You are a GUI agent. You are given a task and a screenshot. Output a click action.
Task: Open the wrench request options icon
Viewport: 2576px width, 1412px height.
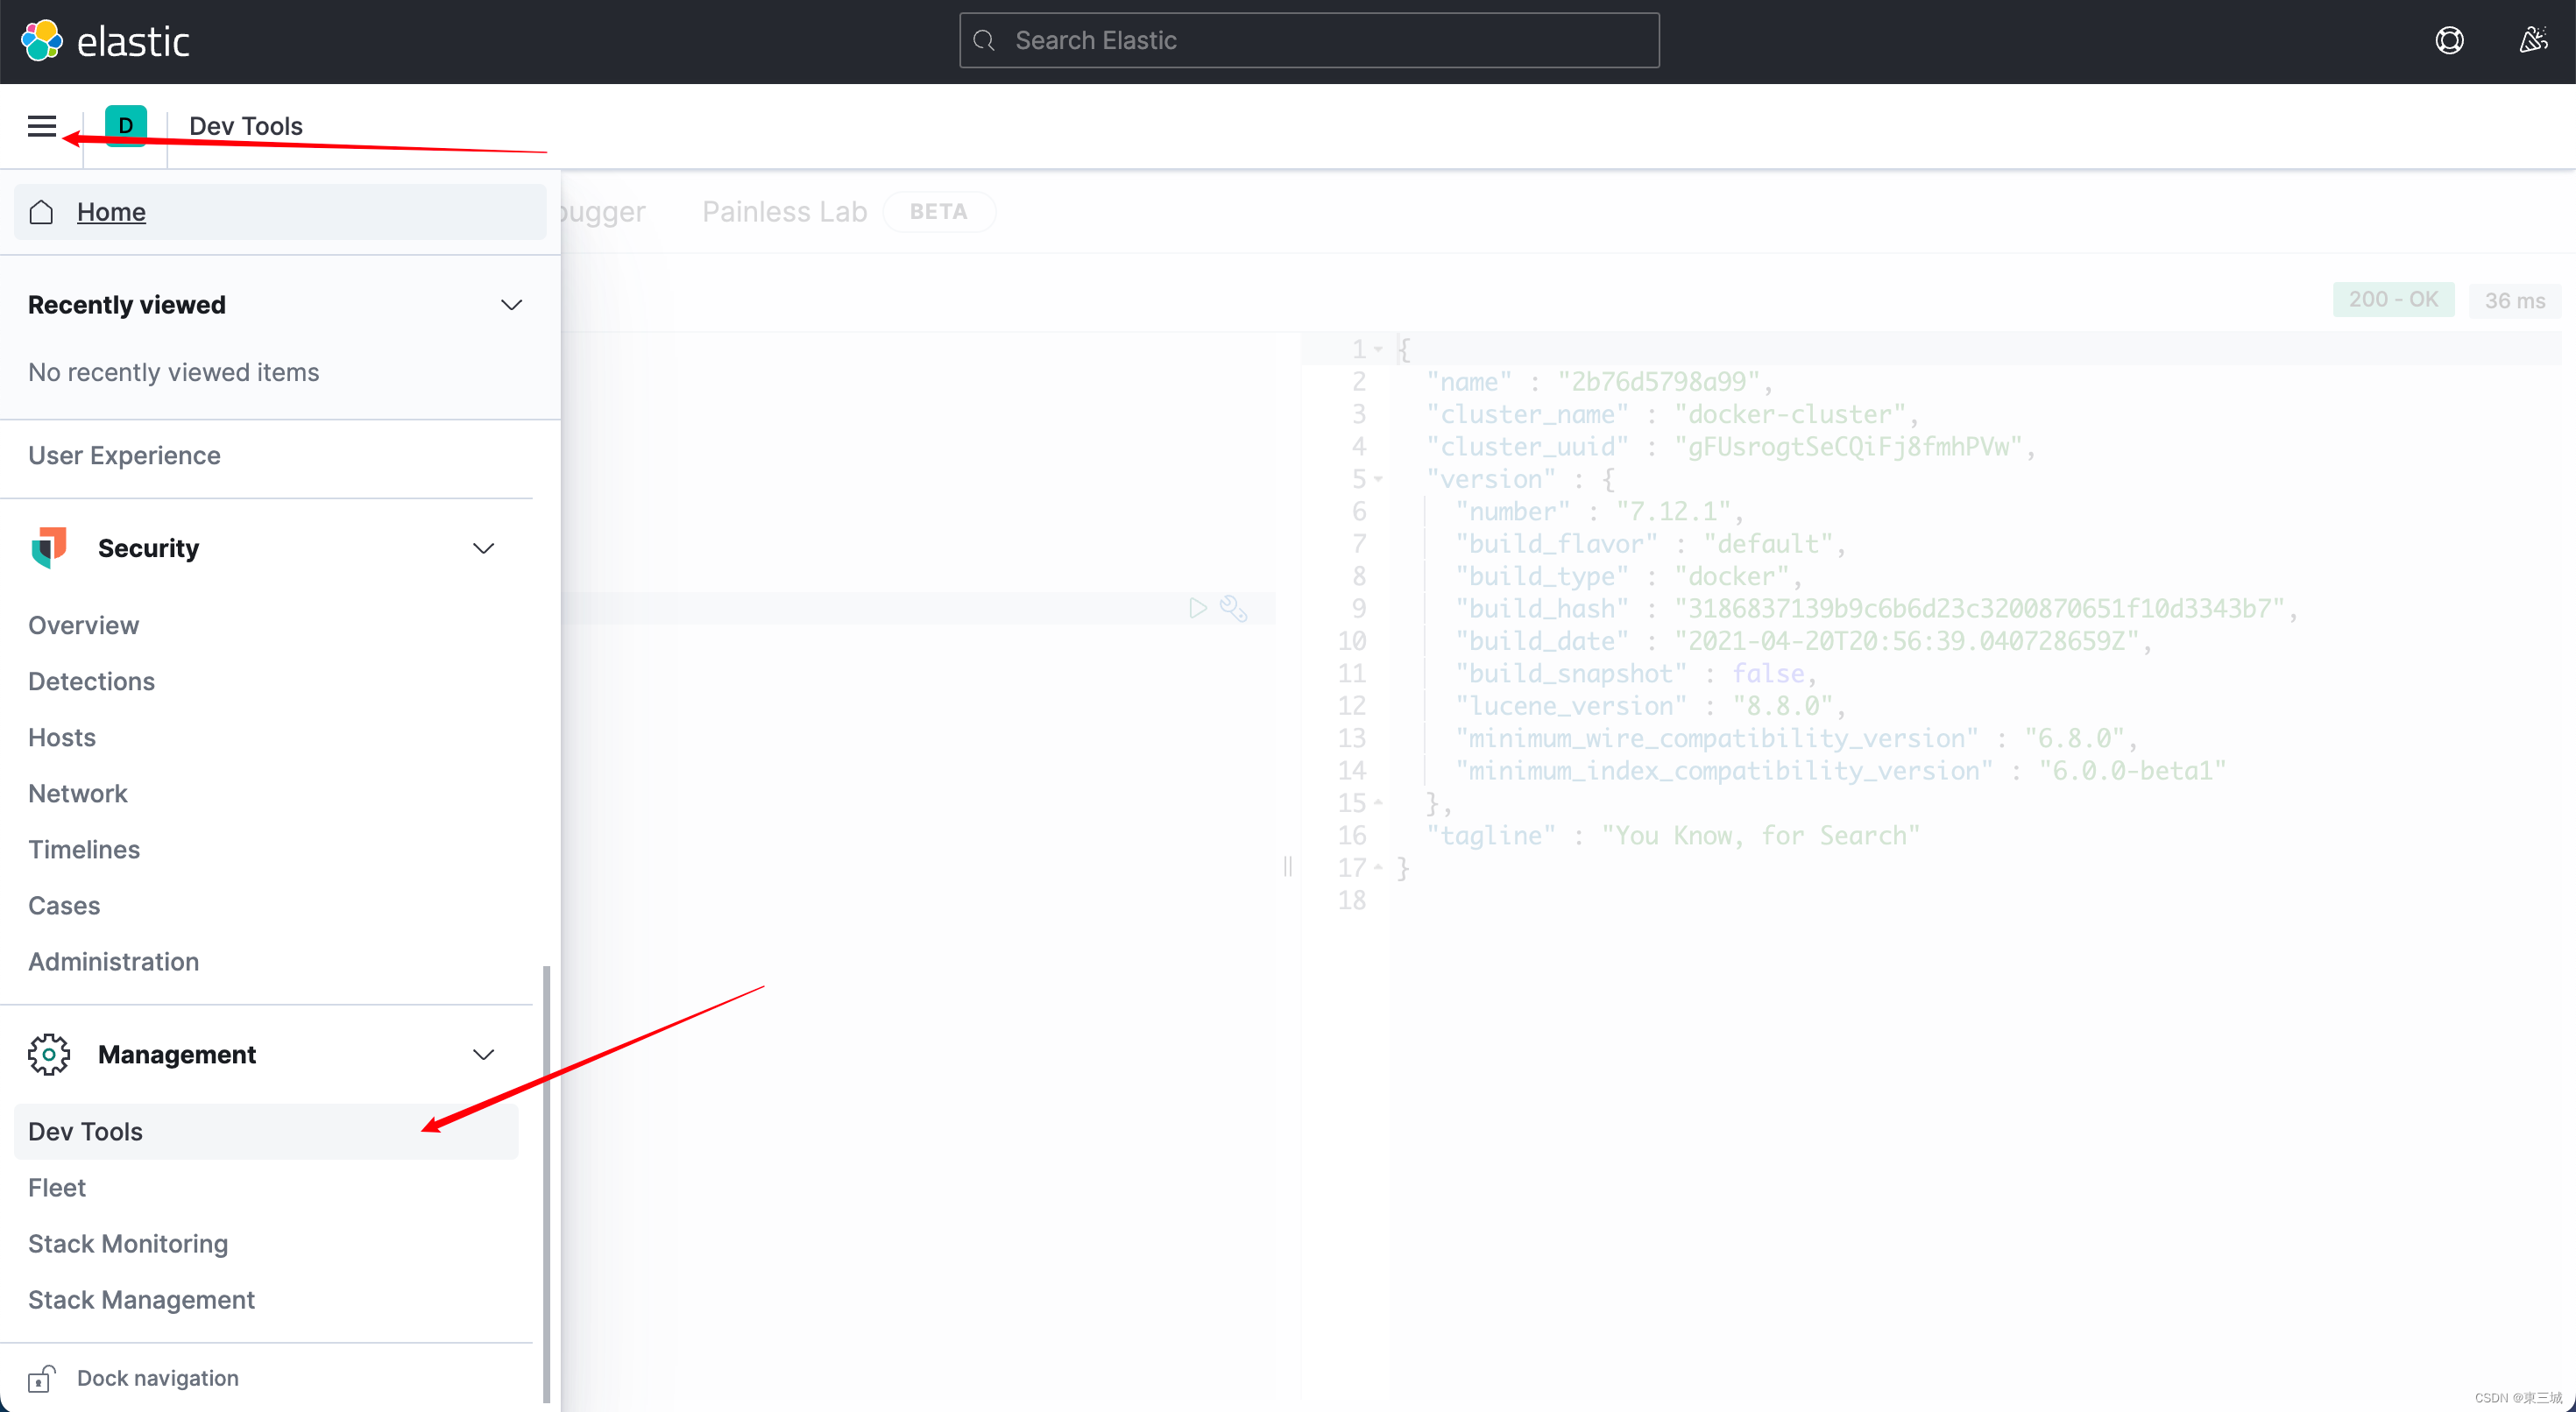point(1234,608)
